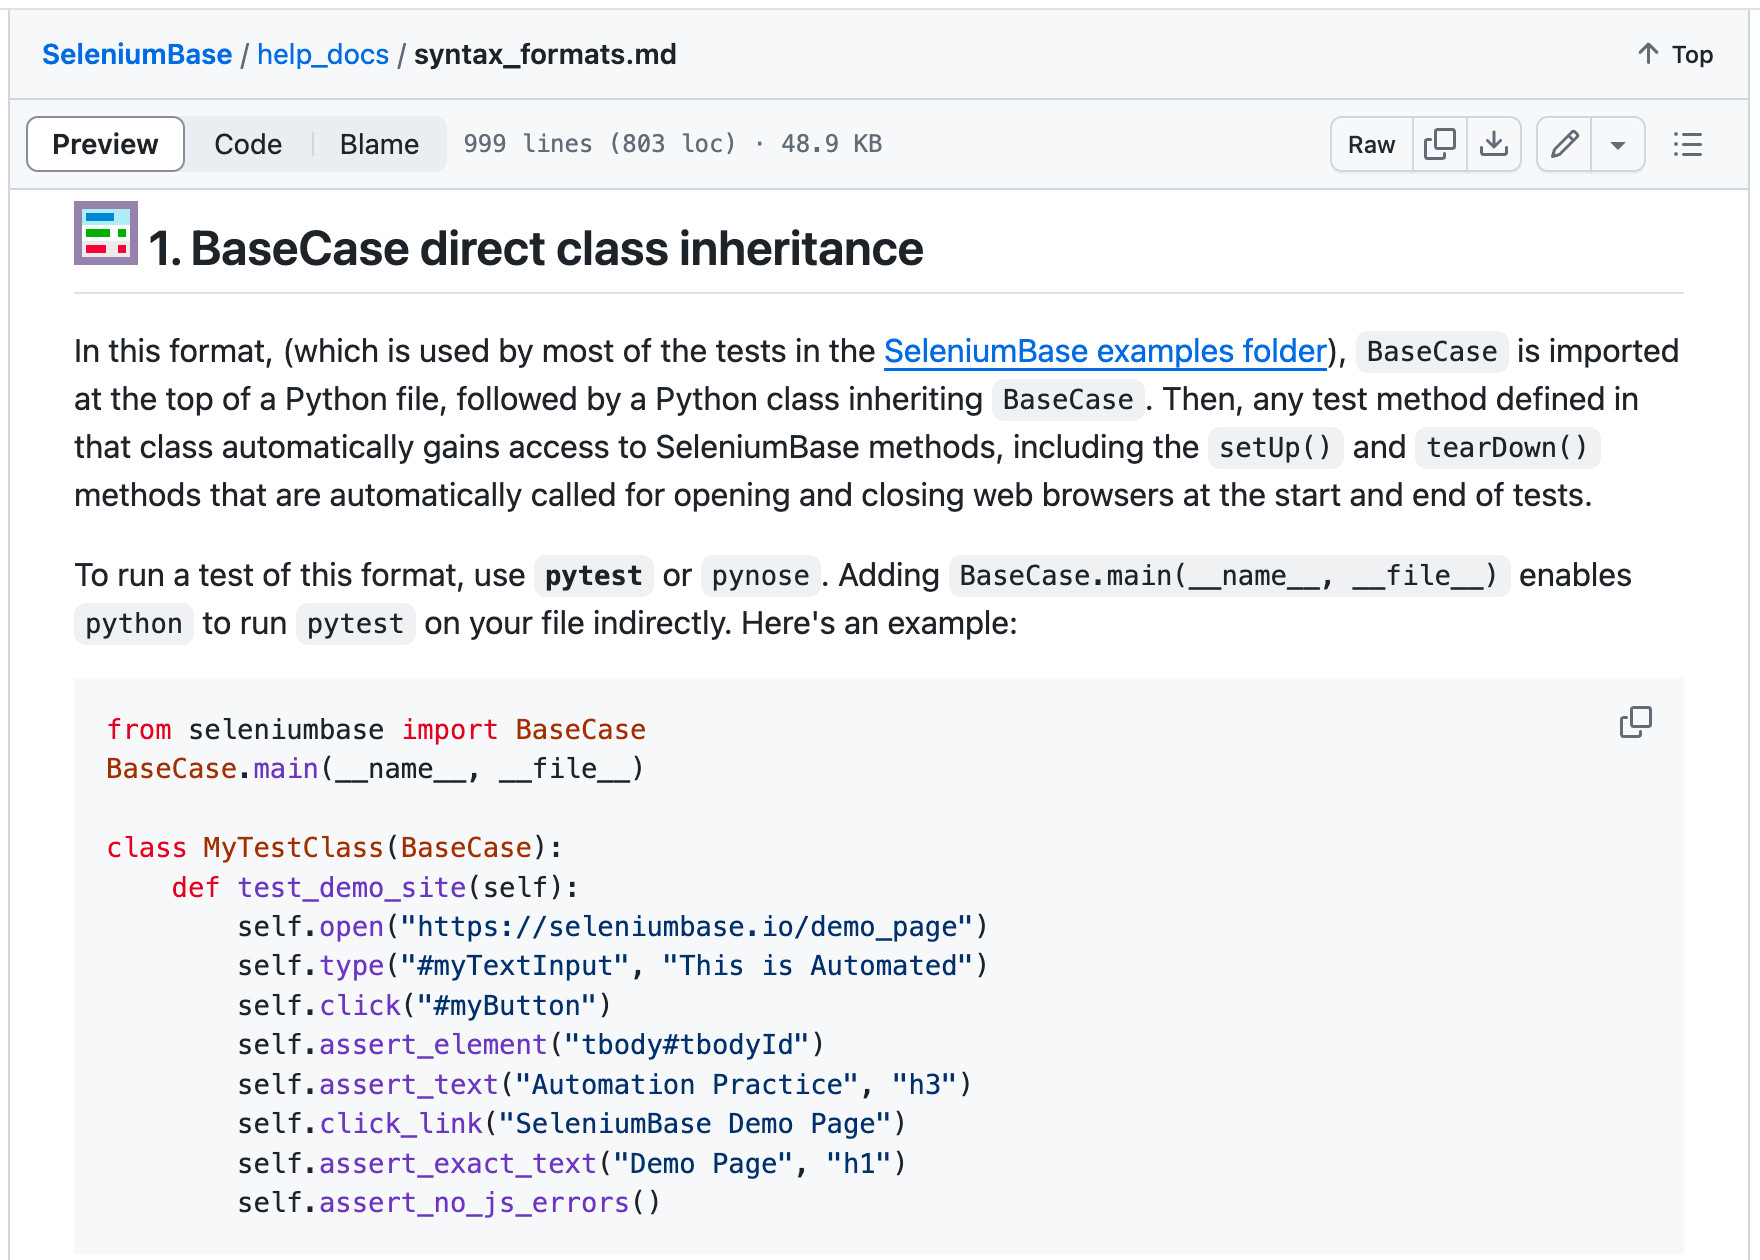Open Raw file view
The width and height of the screenshot is (1760, 1260).
pos(1371,144)
